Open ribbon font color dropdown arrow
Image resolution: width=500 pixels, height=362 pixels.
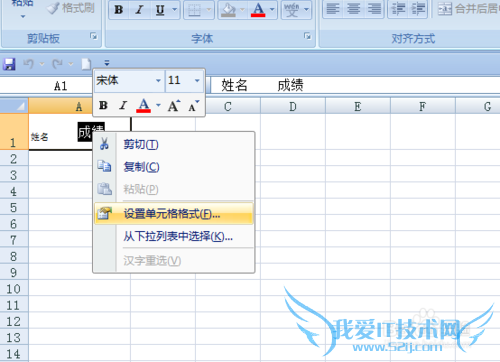pos(272,10)
